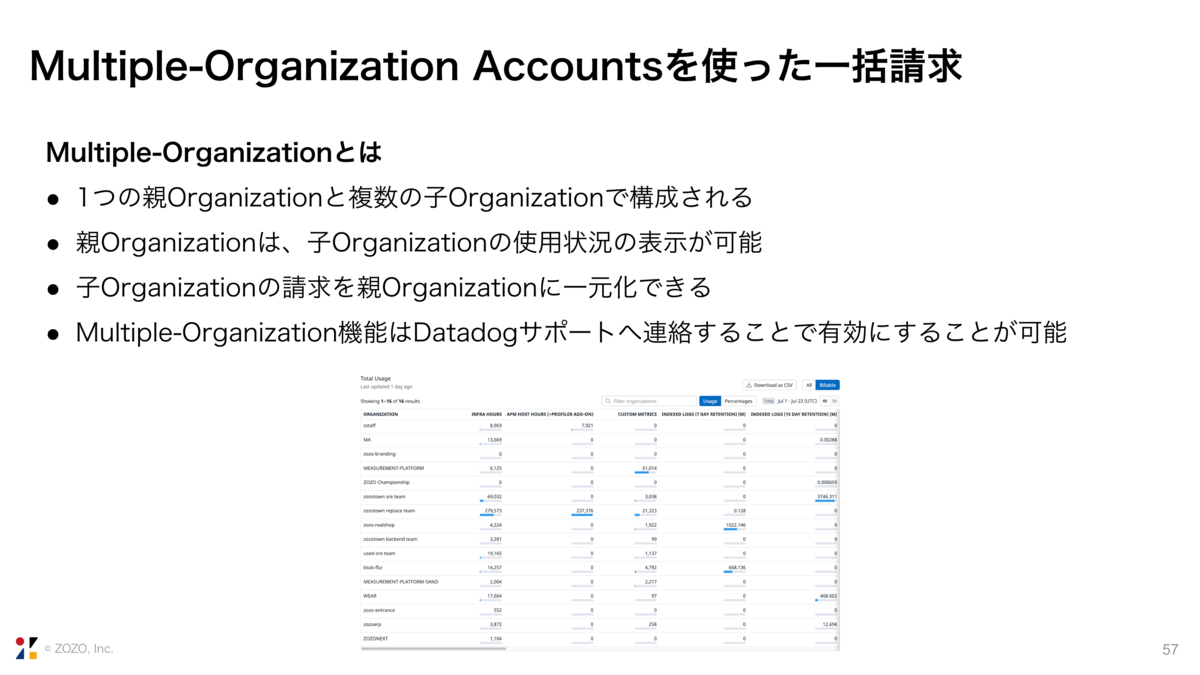Click the 61,014 custom metrics value

pos(650,468)
